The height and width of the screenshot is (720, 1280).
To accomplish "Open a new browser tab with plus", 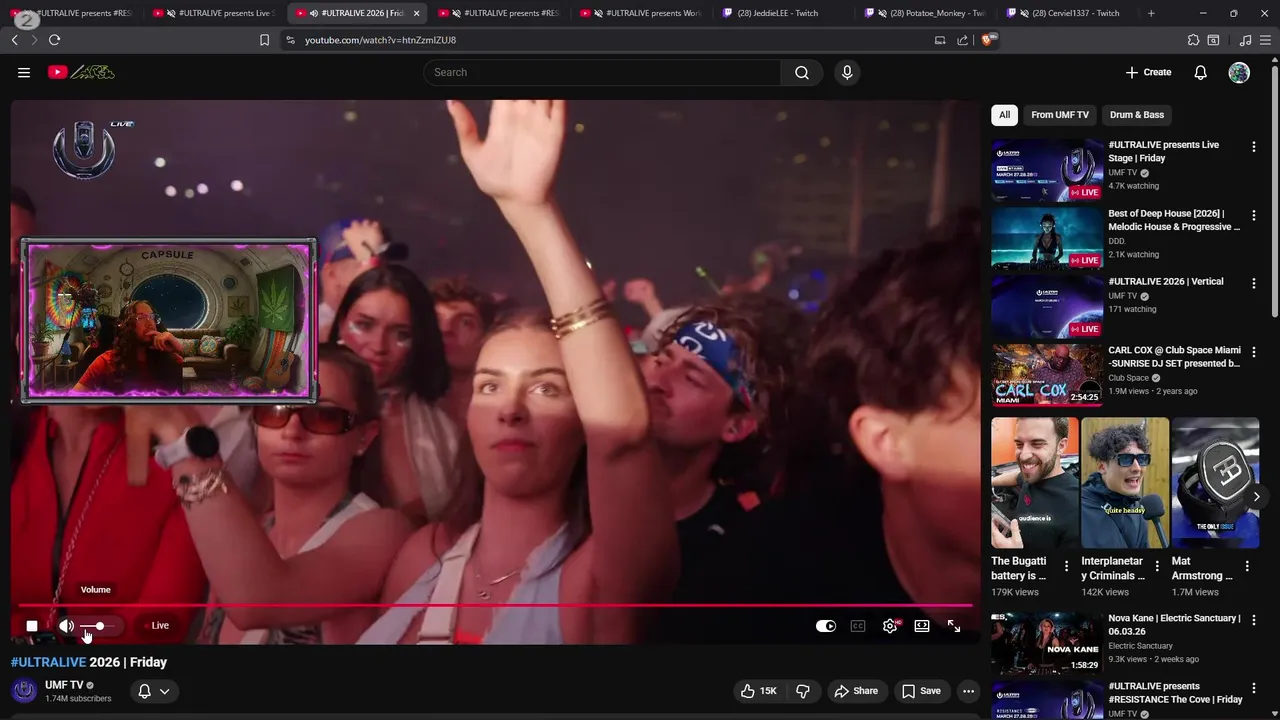I will click(x=1151, y=13).
